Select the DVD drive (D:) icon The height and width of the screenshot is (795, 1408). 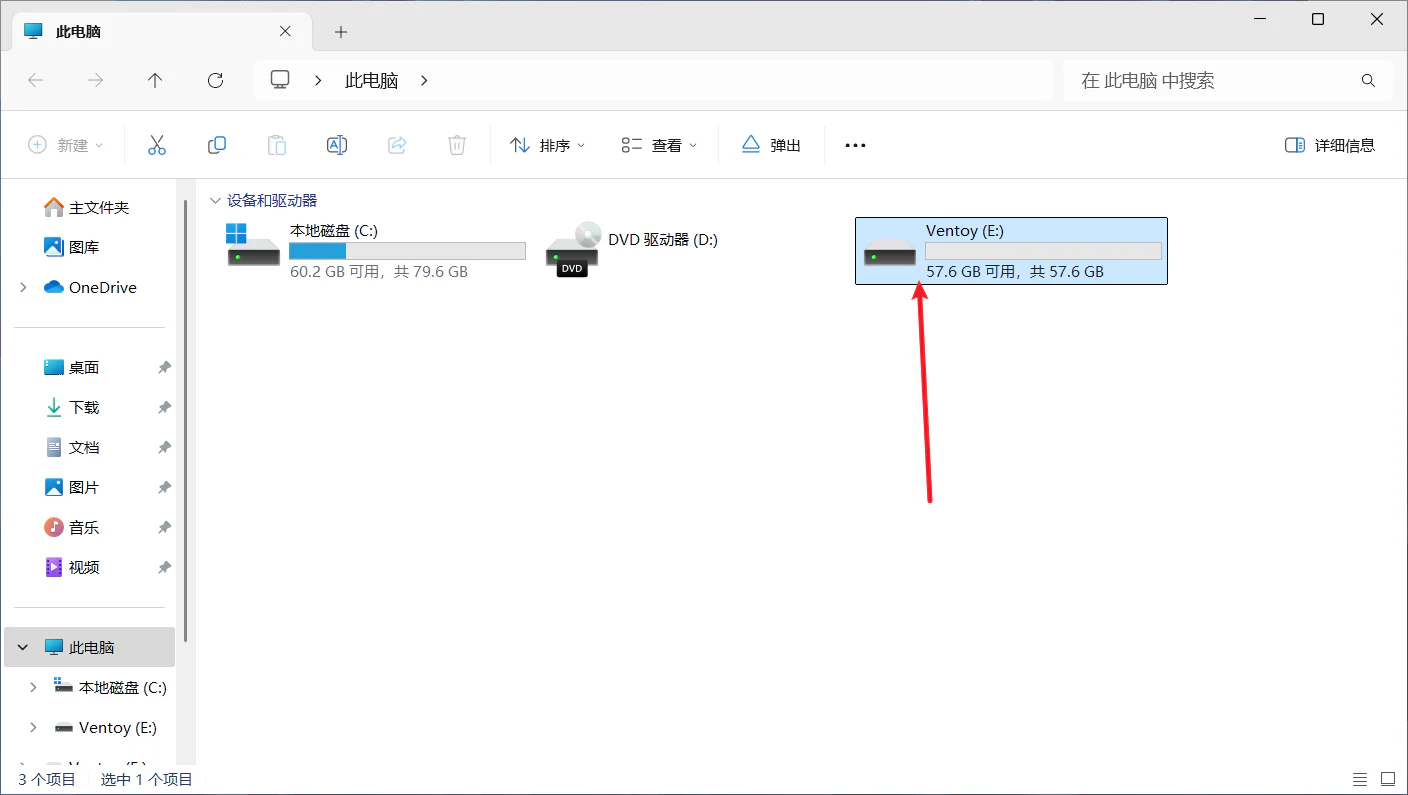pos(573,249)
